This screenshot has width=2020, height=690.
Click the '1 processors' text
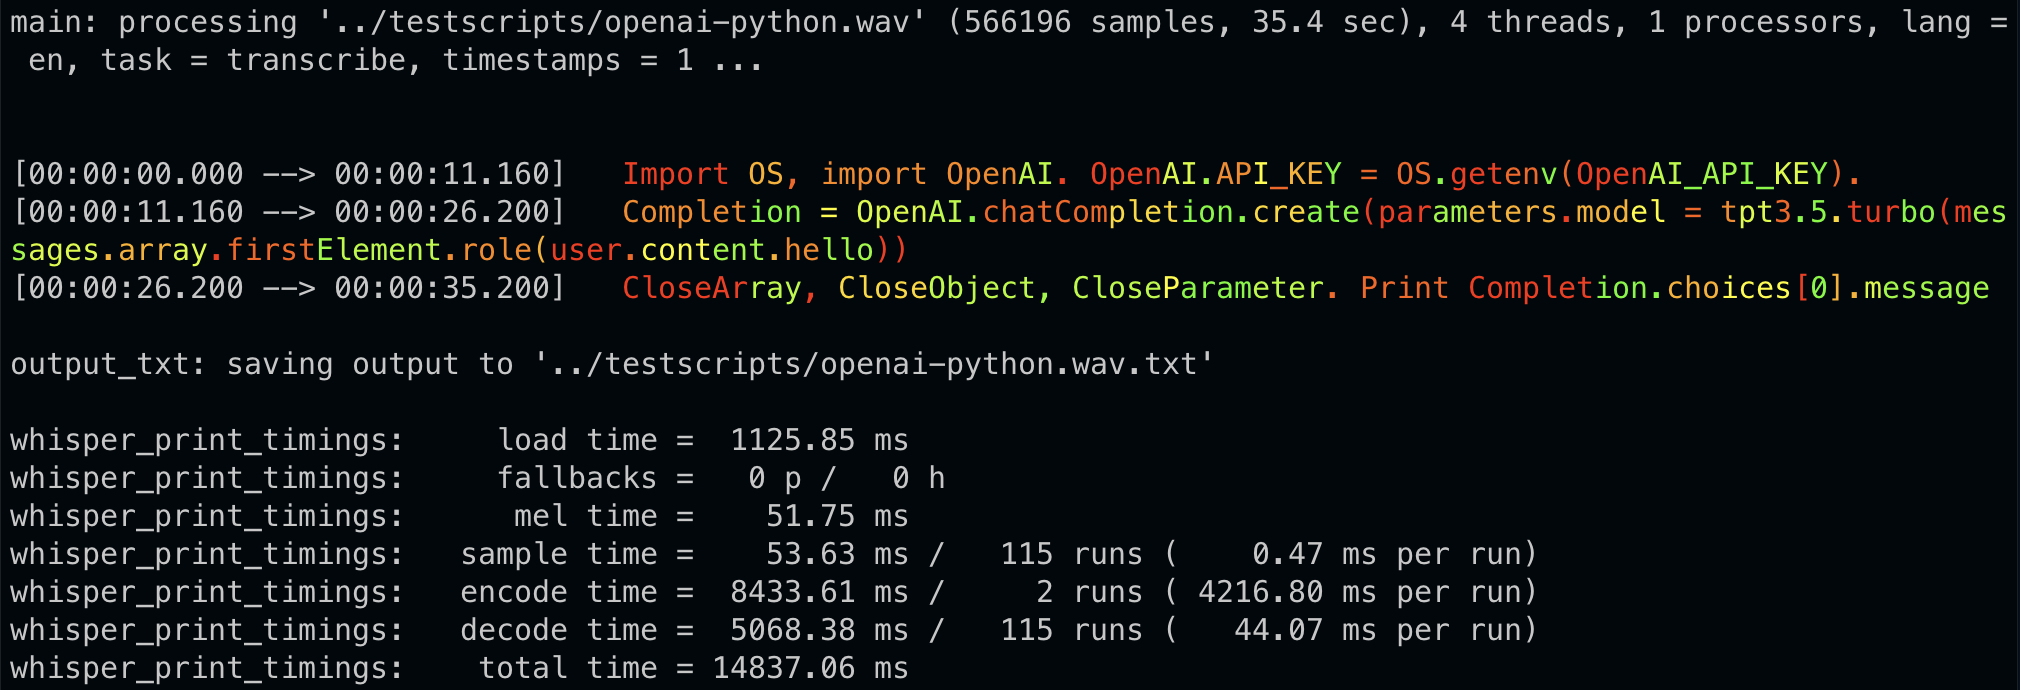(1756, 22)
